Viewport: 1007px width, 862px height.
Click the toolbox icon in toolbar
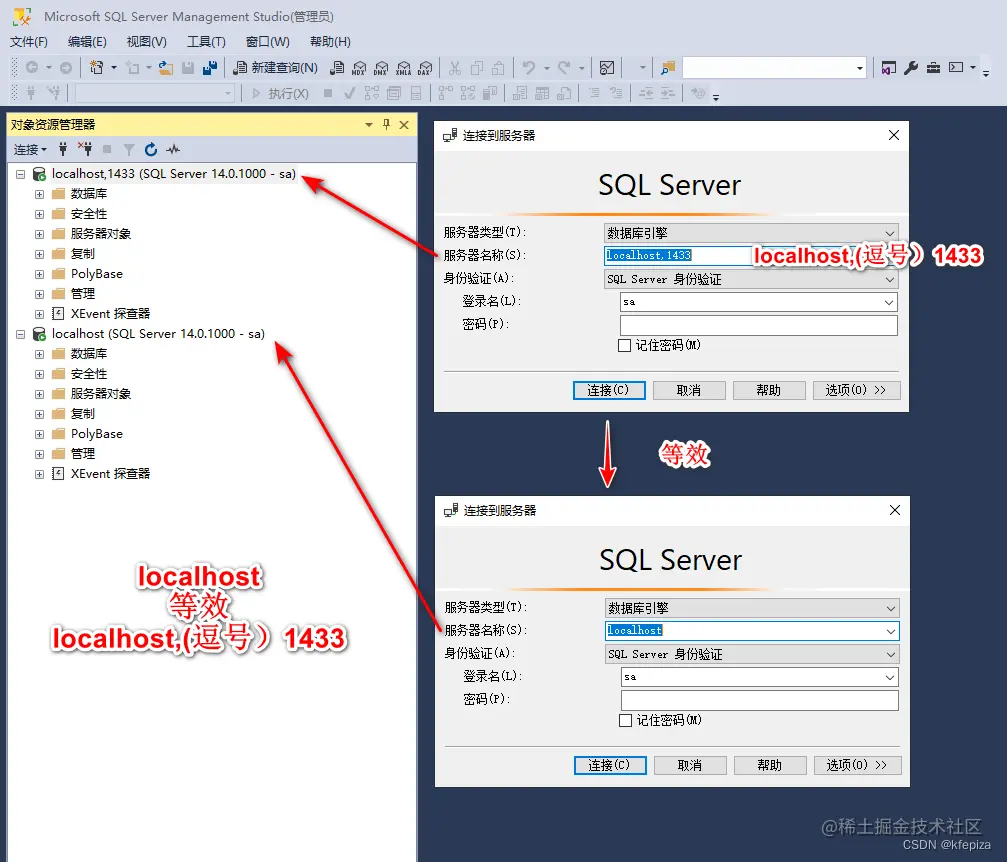tap(933, 67)
